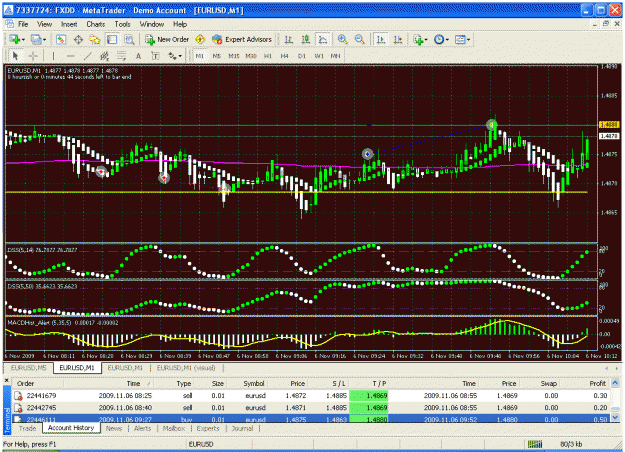
Task: Toggle the Navigator window icon
Action: (95, 39)
